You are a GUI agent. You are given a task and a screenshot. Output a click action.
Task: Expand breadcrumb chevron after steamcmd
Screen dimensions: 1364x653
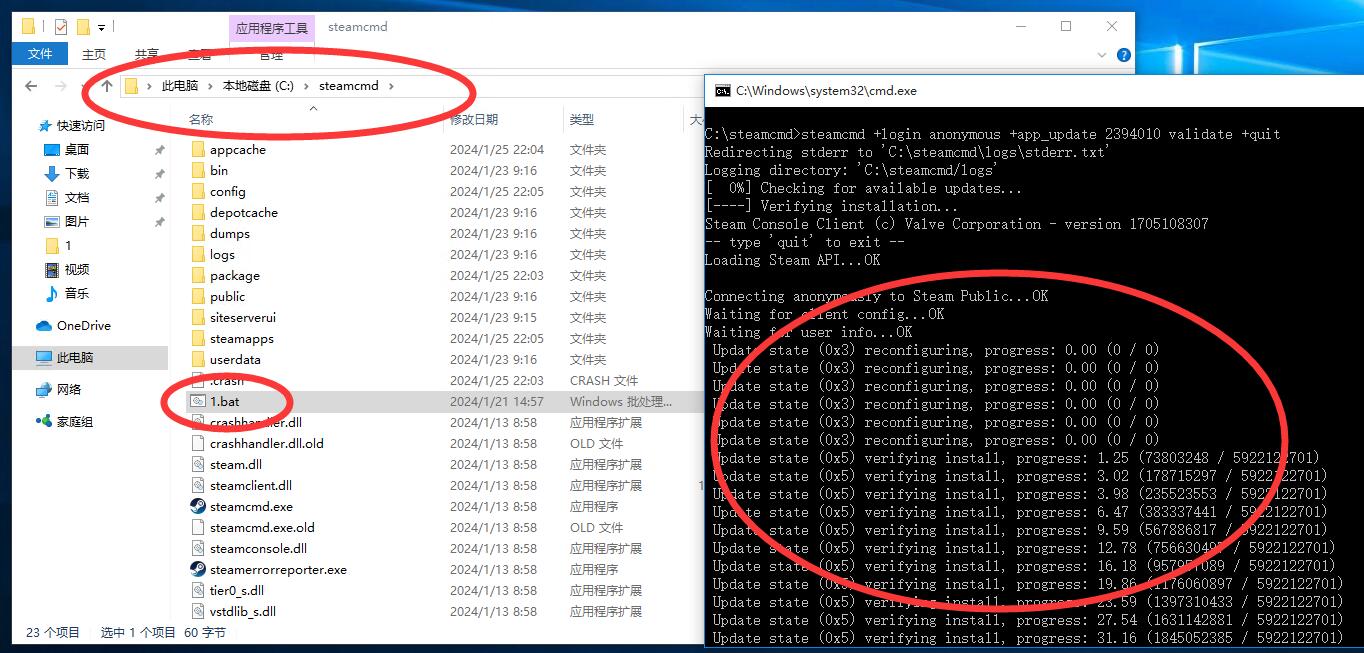391,86
